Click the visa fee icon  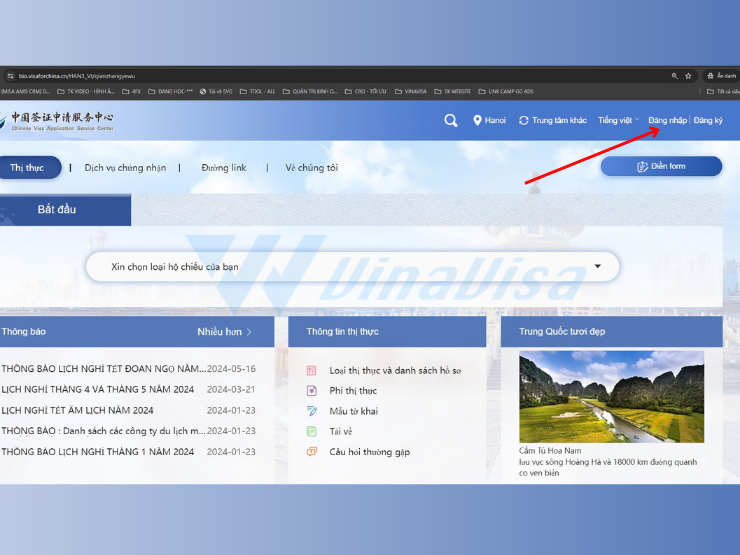click(311, 391)
